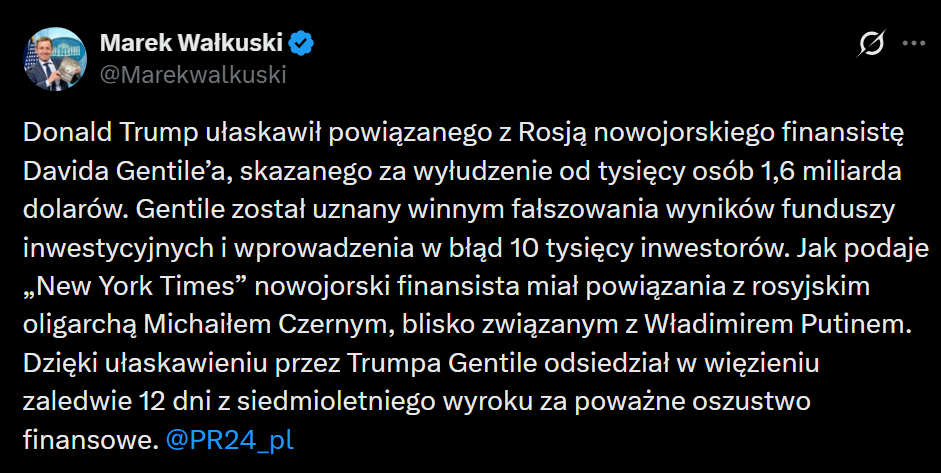Click the blue verified badge
941x473 pixels.
[303, 43]
